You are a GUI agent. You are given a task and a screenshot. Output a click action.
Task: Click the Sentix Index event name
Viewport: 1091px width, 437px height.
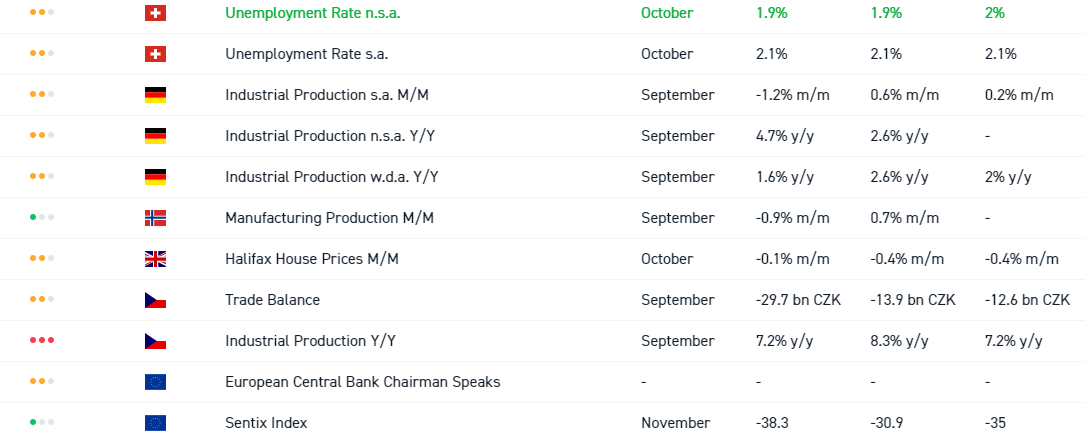[x=266, y=423]
